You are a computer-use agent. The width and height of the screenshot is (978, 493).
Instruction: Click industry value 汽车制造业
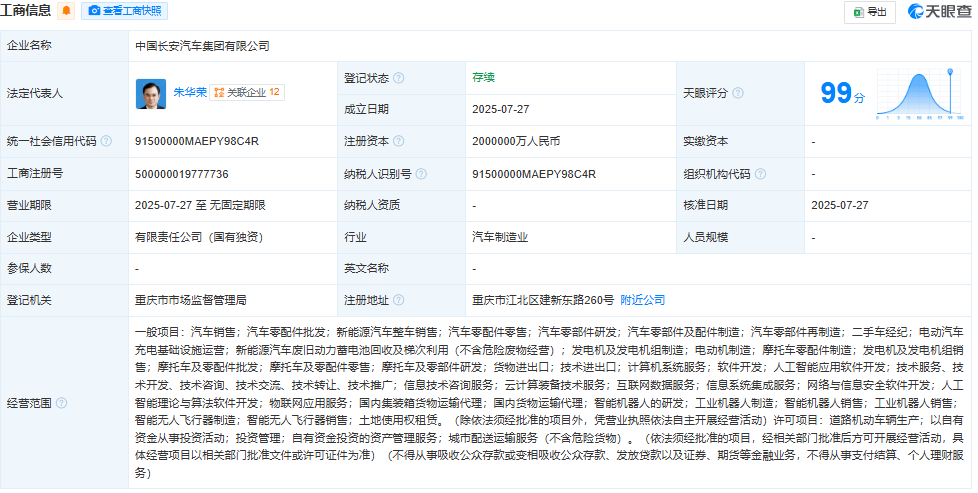tap(500, 237)
